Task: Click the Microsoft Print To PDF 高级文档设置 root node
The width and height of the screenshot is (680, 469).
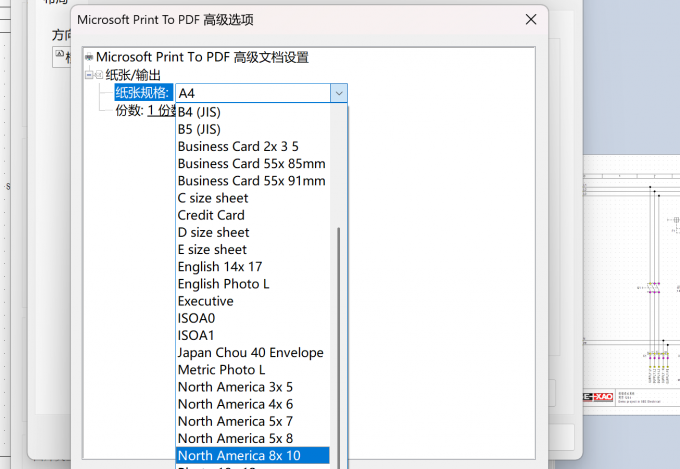Action: [202, 57]
